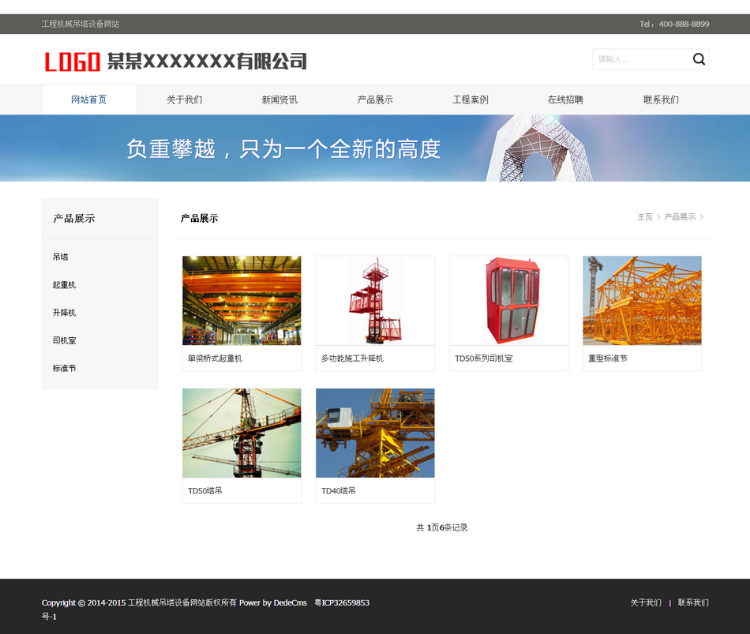Open the 网站首页 navigation tab
The height and width of the screenshot is (634, 750).
pyautogui.click(x=89, y=100)
